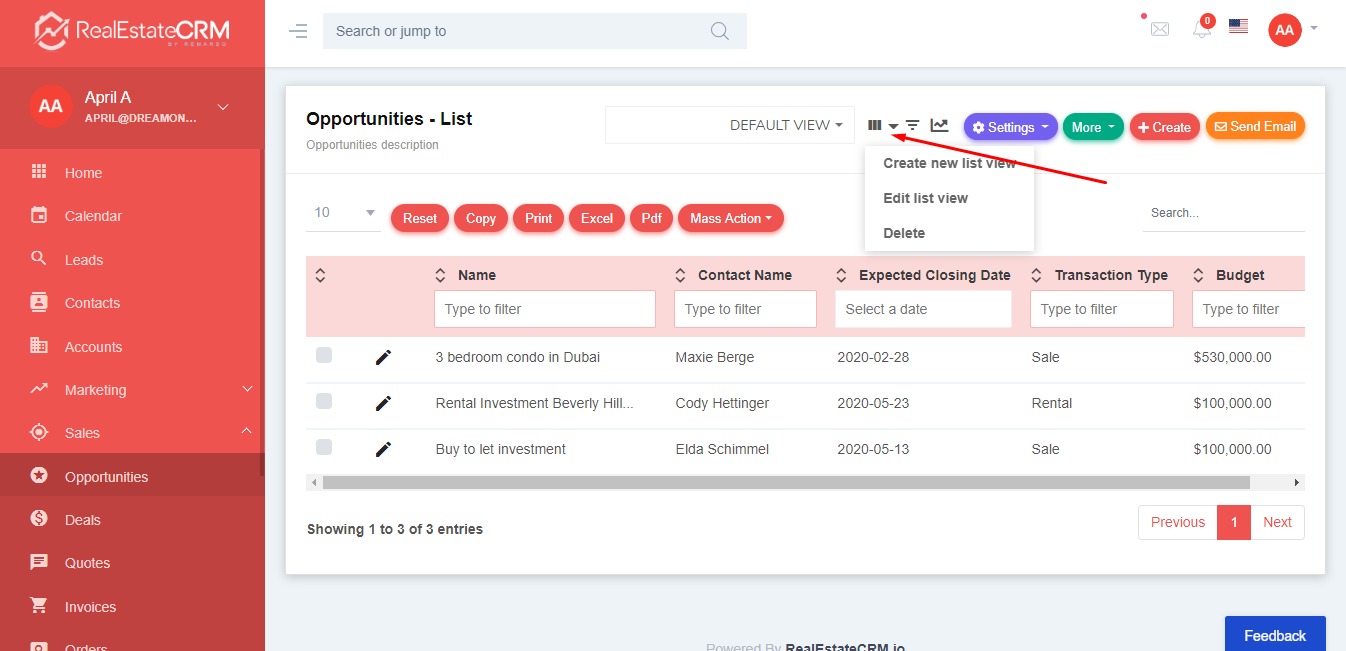Expand the Mass Action dropdown
This screenshot has width=1346, height=651.
730,218
